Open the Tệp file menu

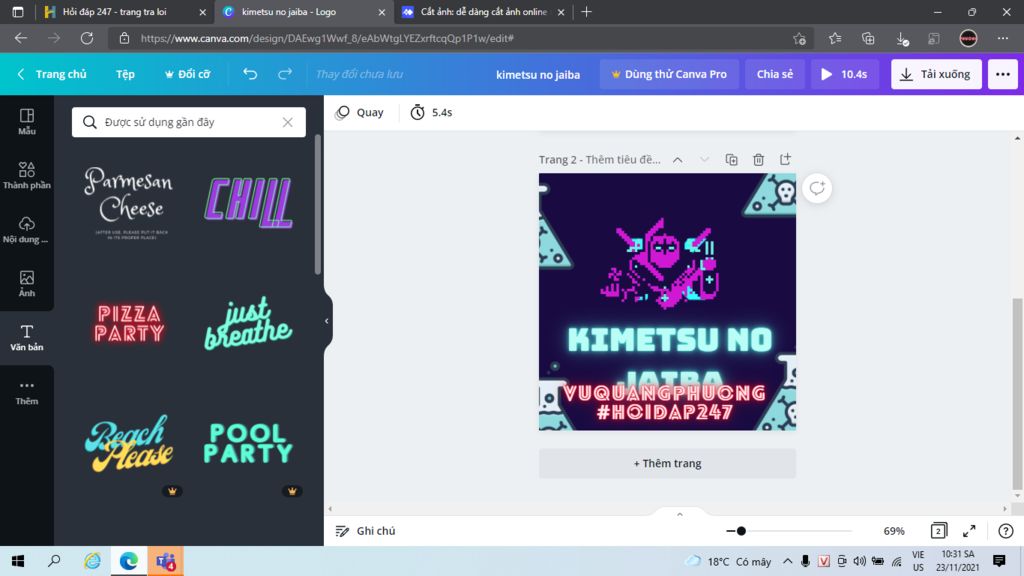tap(125, 74)
